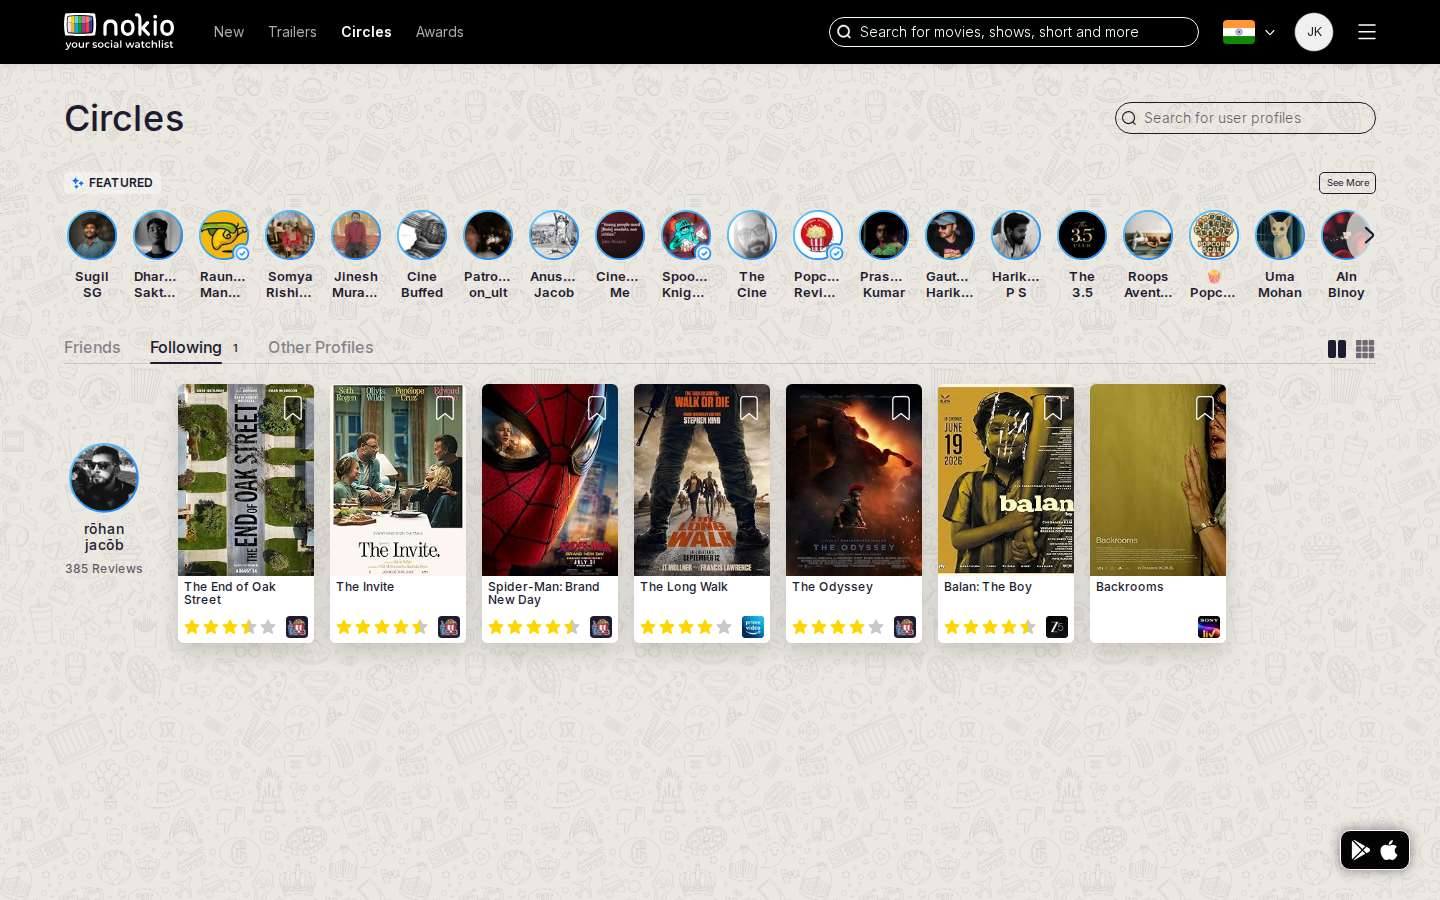Switch to two-column layout view
The height and width of the screenshot is (900, 1440).
pyautogui.click(x=1337, y=349)
